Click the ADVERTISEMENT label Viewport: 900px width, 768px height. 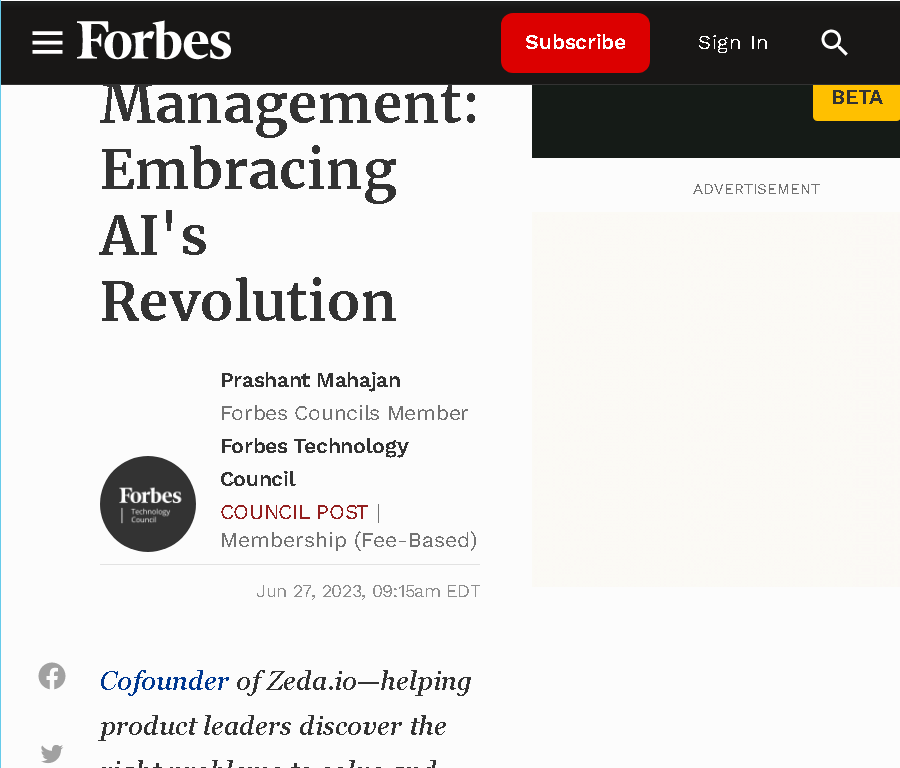757,189
